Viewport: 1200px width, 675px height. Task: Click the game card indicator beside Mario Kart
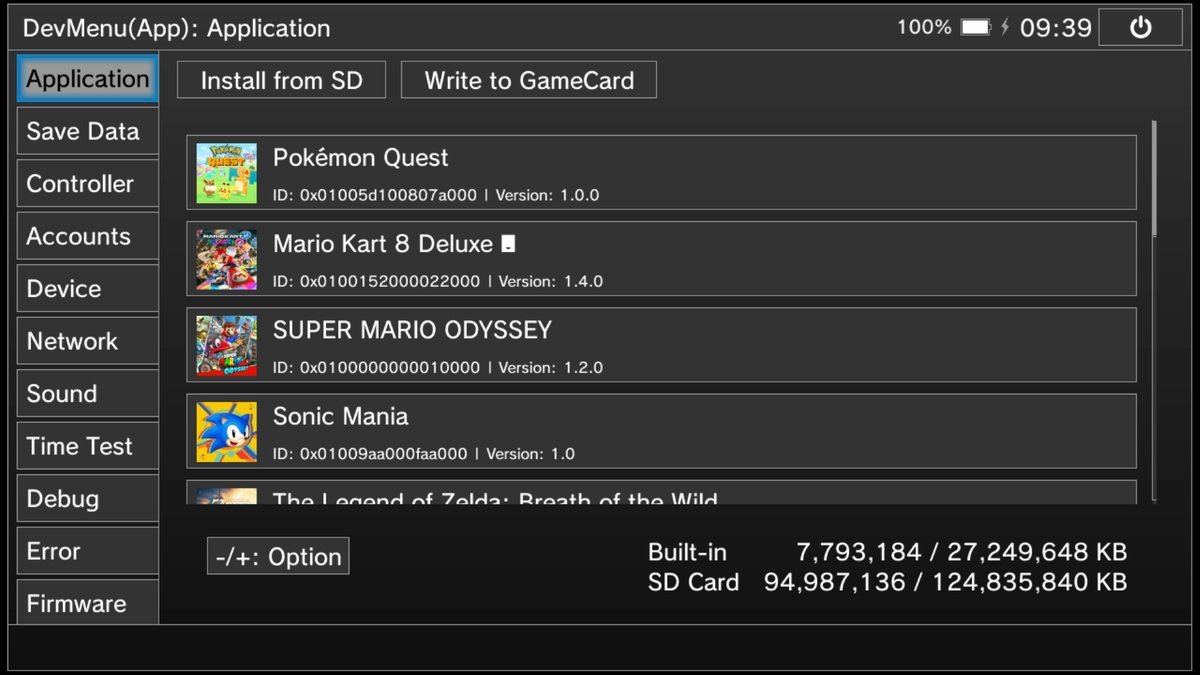click(x=508, y=245)
